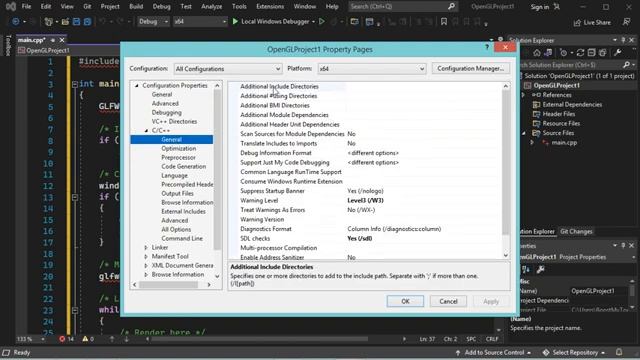Viewport: 640px width, 360px height.
Task: Open the Configuration dropdown (All Configurations)
Action: click(228, 69)
